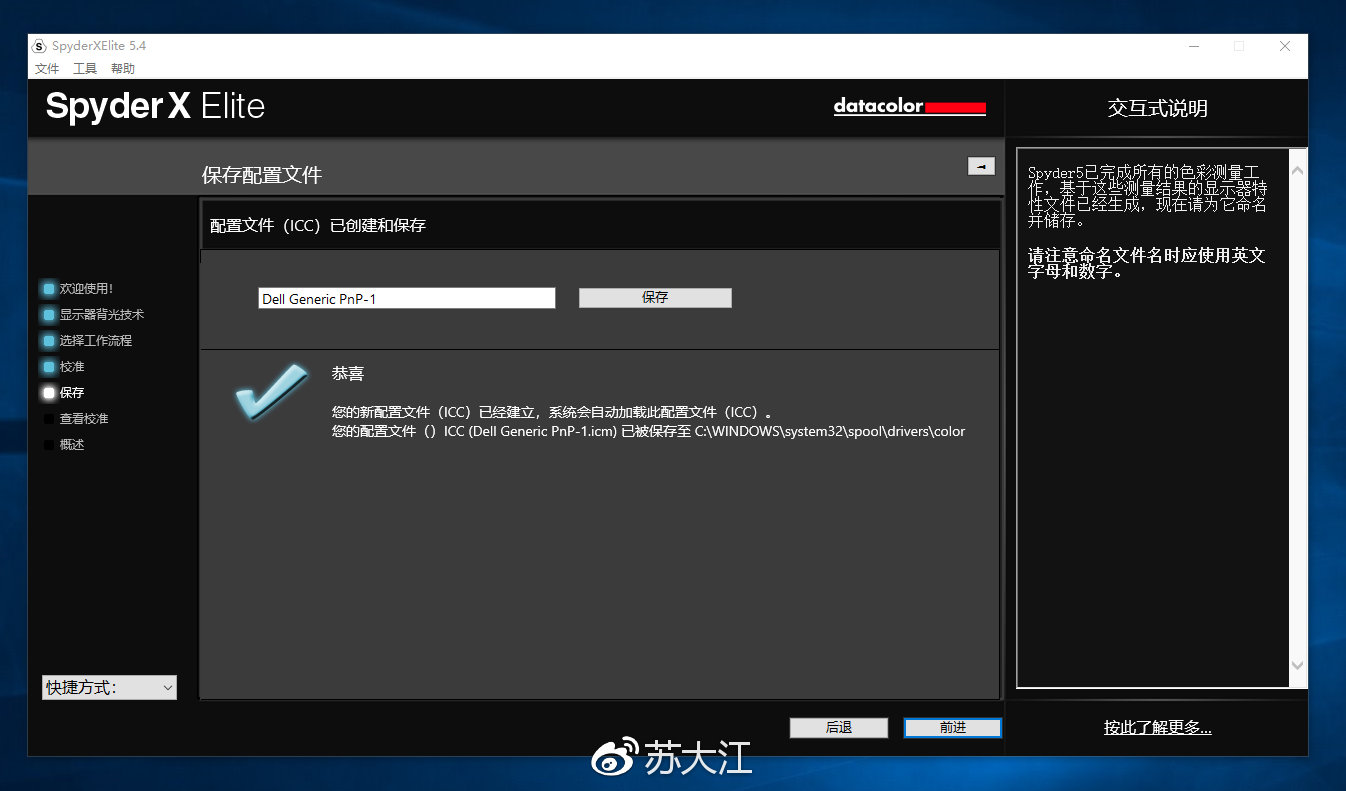1346x791 pixels.
Task: Click the 保存 button beside the profile name
Action: click(655, 298)
